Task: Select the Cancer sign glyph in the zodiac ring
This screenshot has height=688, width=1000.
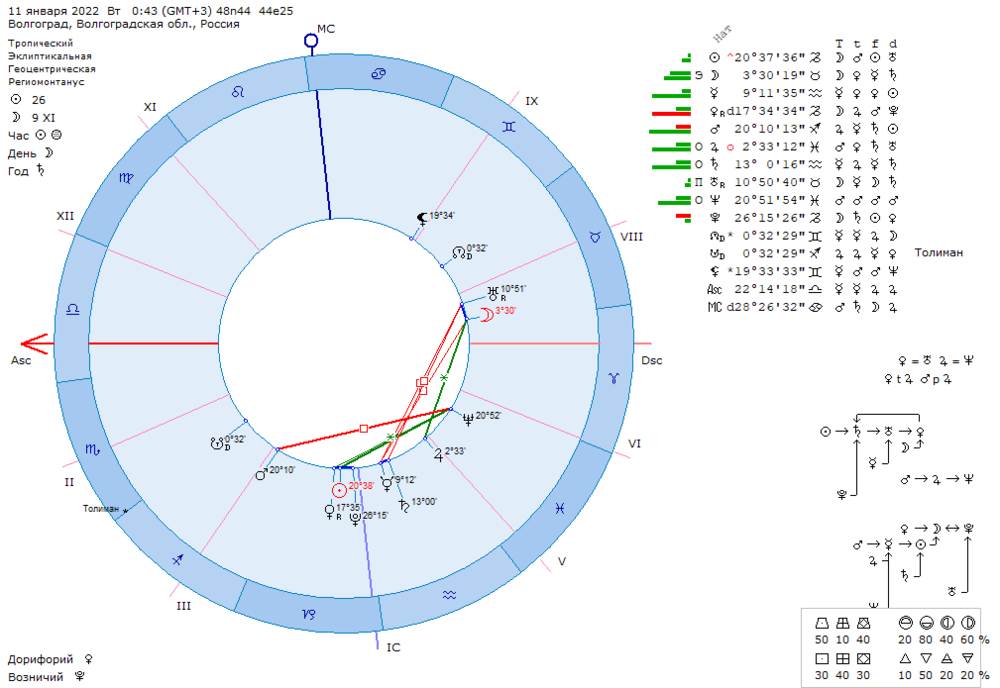Action: [378, 75]
